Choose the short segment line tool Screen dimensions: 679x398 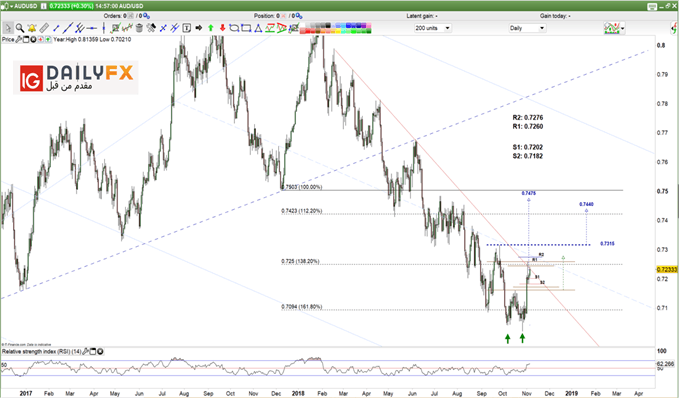[56, 28]
